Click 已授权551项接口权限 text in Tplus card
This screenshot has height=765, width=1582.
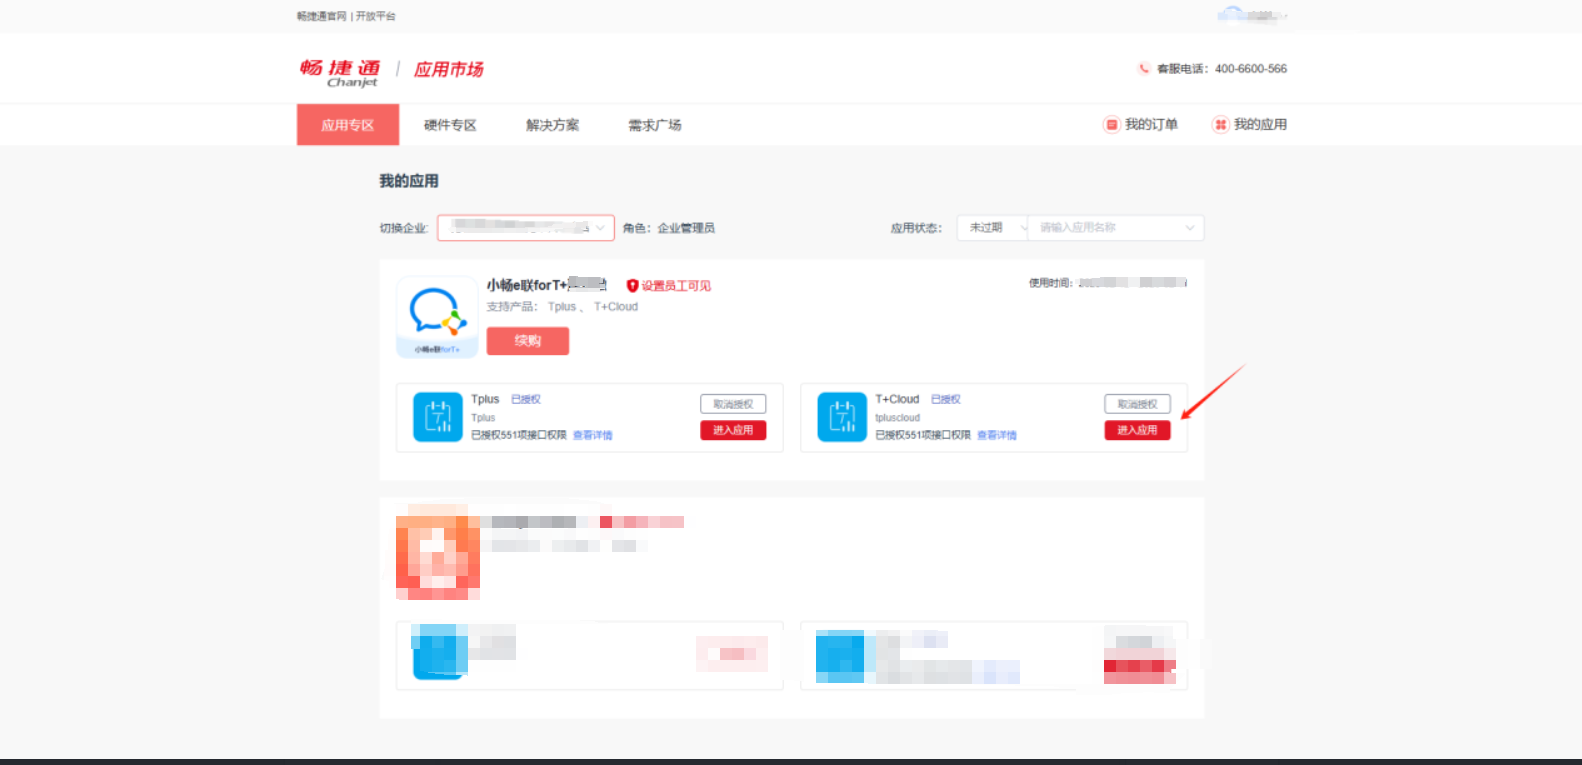(519, 436)
